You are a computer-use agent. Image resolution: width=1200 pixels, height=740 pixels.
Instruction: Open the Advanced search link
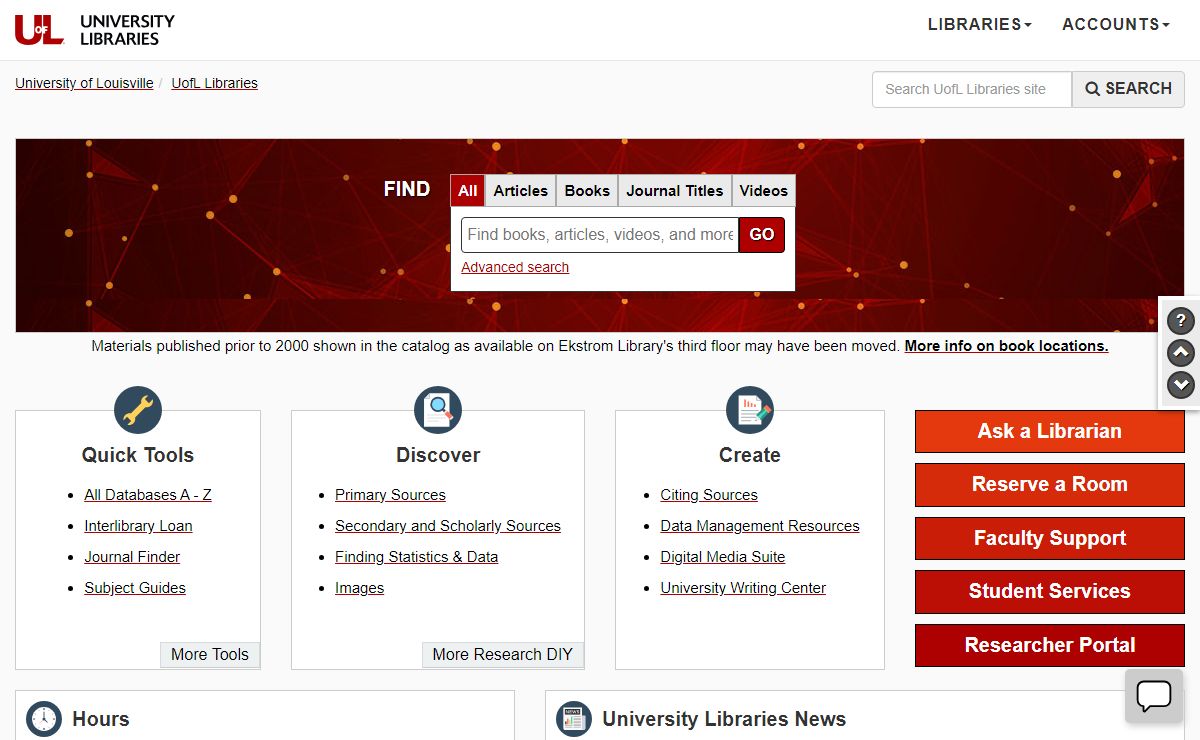tap(515, 267)
